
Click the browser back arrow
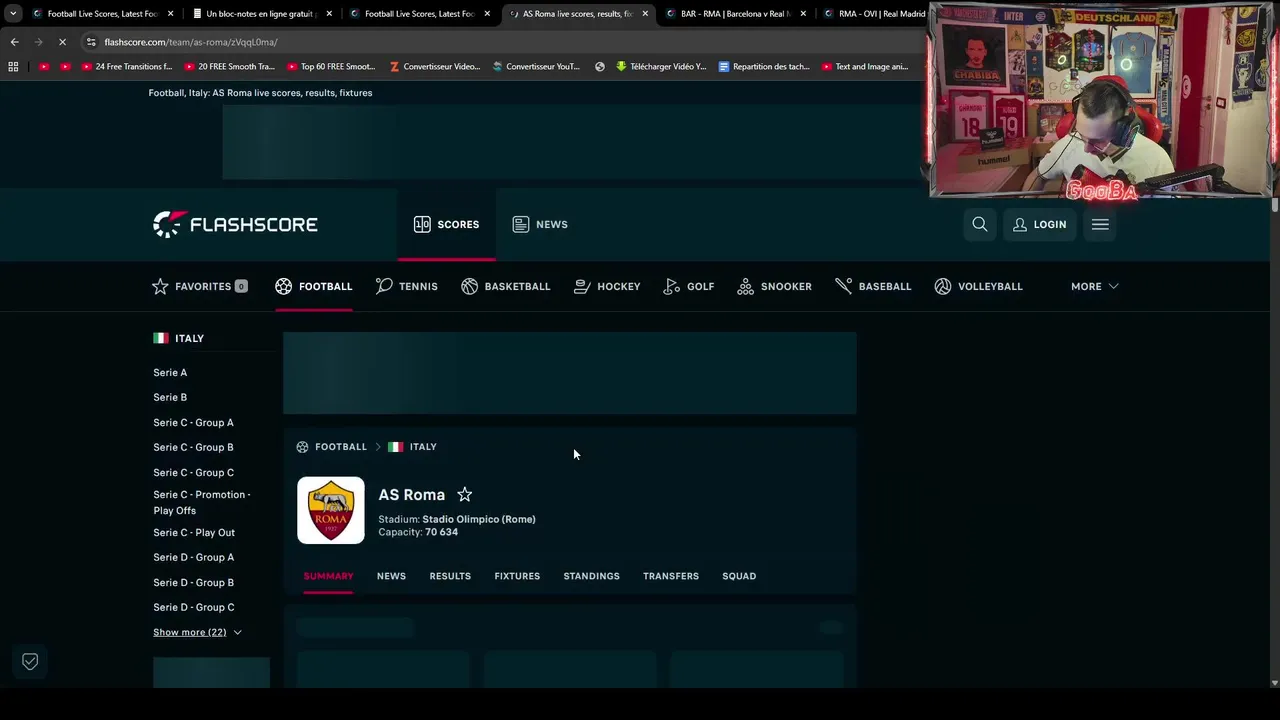coord(14,42)
